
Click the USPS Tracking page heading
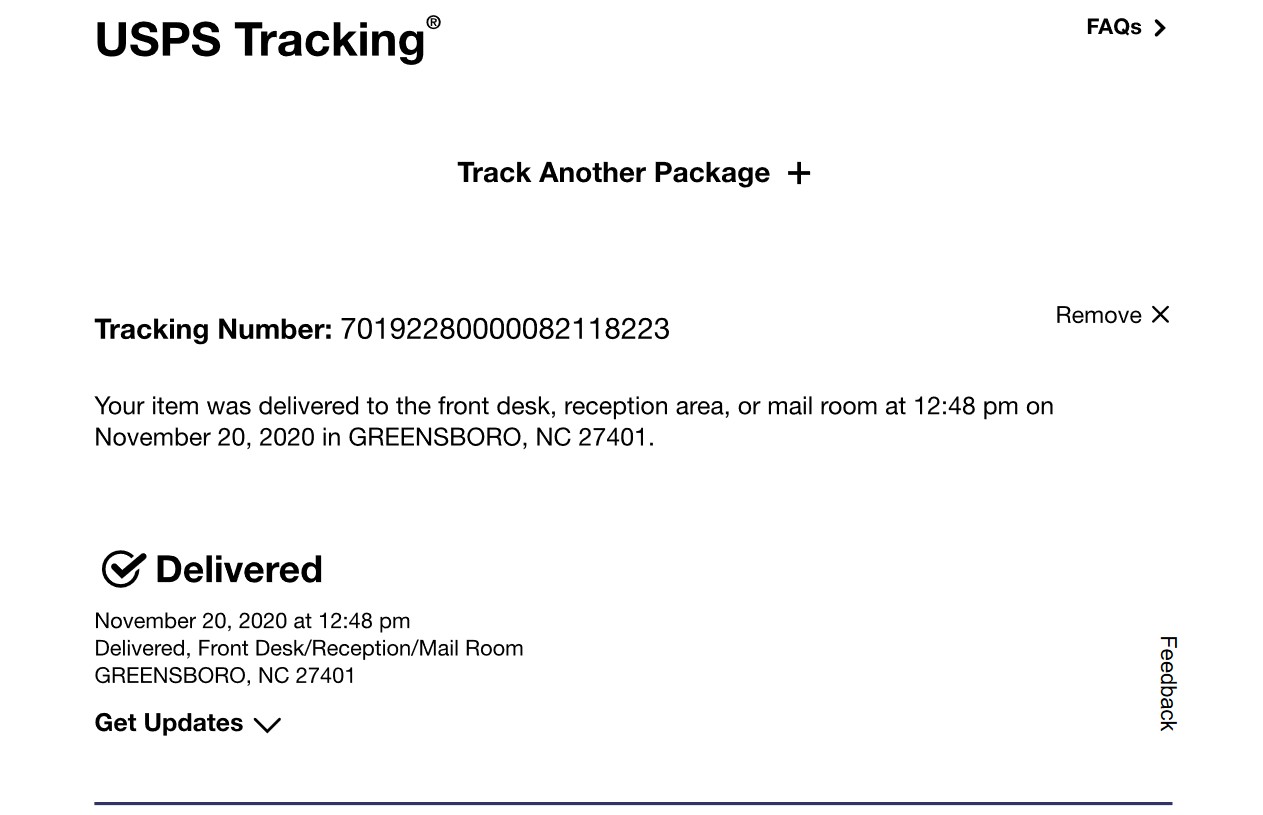(267, 39)
